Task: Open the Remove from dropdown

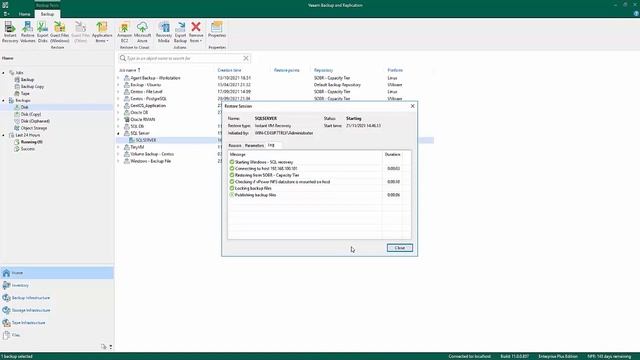Action: pos(196,32)
